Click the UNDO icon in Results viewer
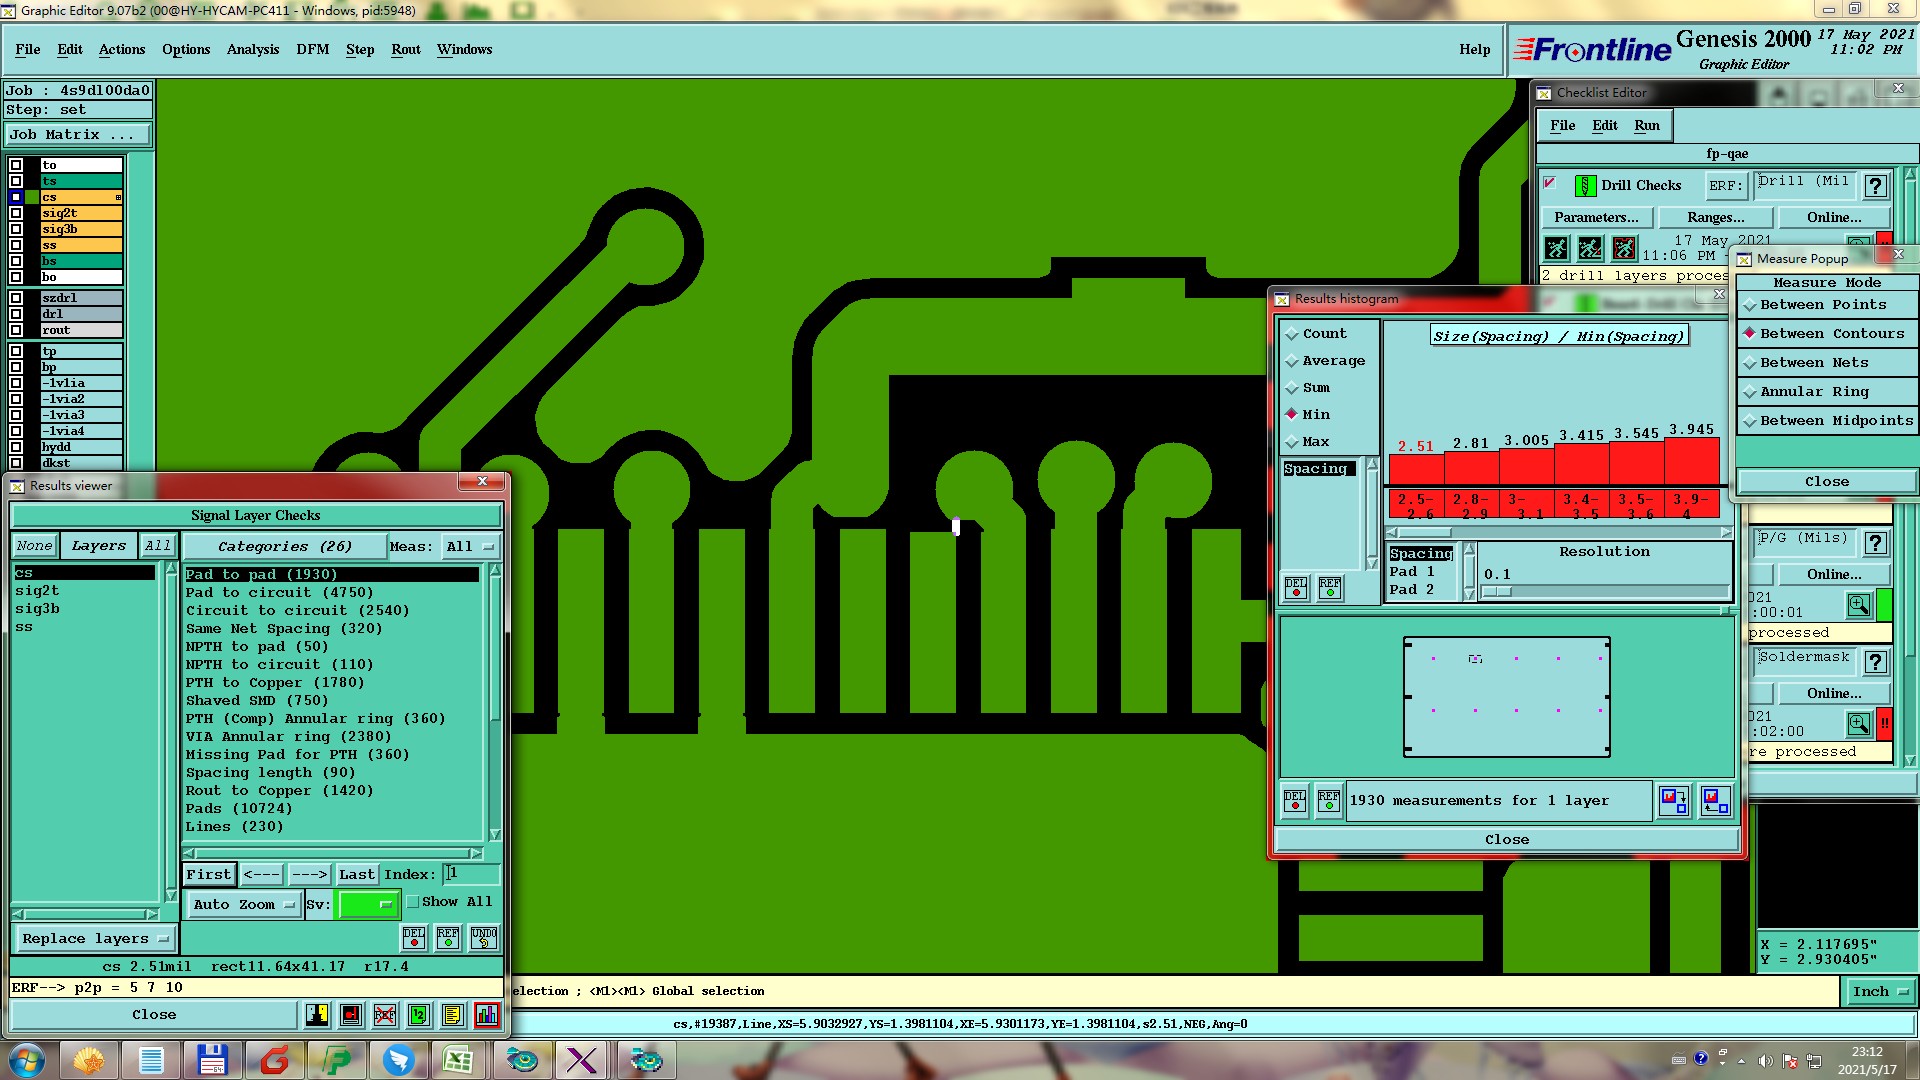1920x1080 pixels. tap(484, 938)
